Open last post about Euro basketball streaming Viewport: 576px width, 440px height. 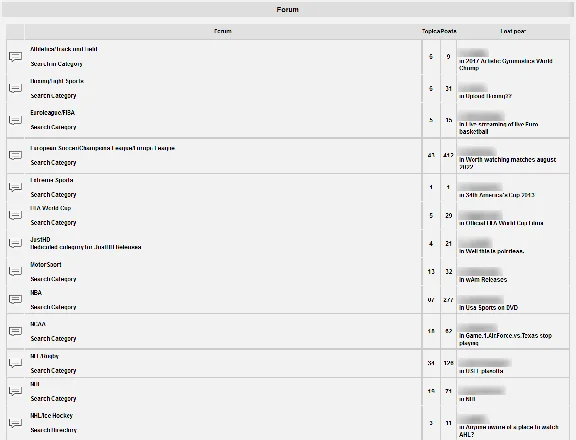click(x=498, y=128)
